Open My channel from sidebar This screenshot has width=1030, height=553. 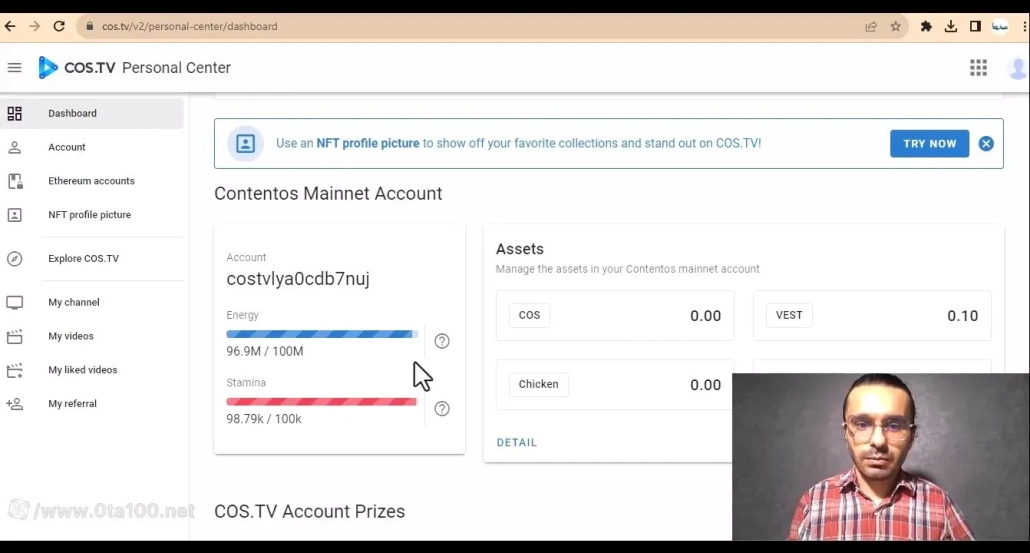tap(74, 302)
